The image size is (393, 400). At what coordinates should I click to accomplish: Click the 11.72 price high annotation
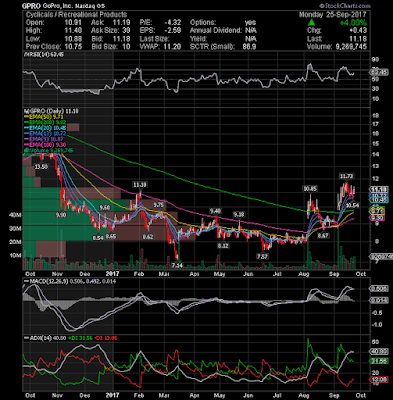click(x=346, y=176)
